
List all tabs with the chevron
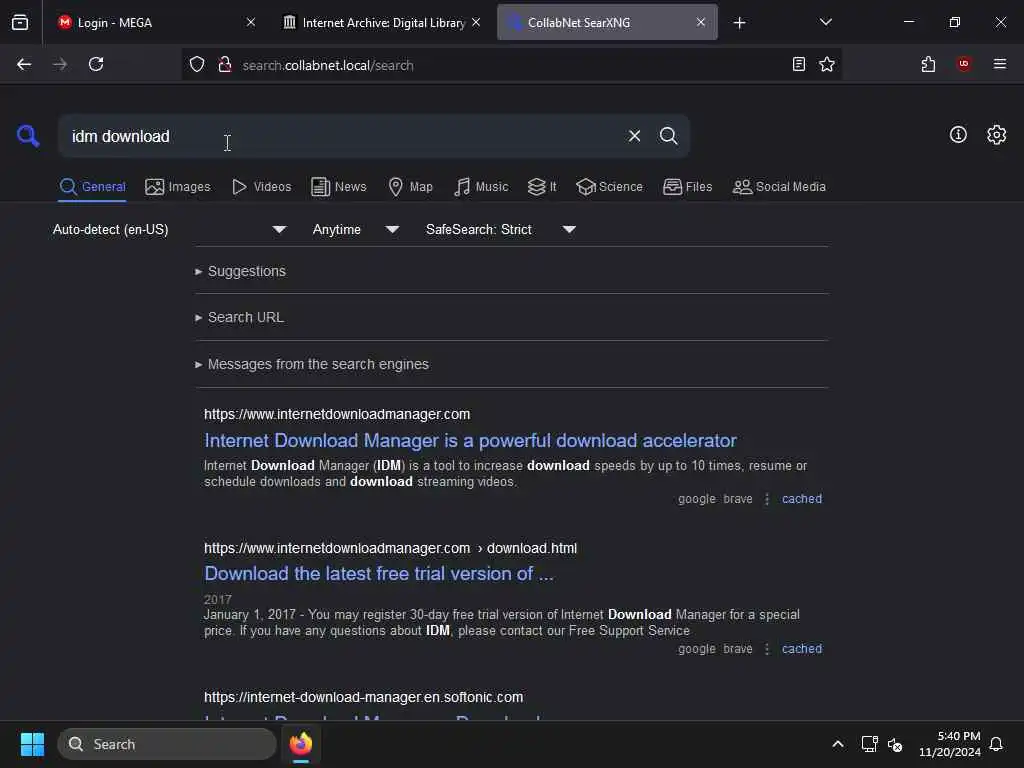click(x=825, y=22)
